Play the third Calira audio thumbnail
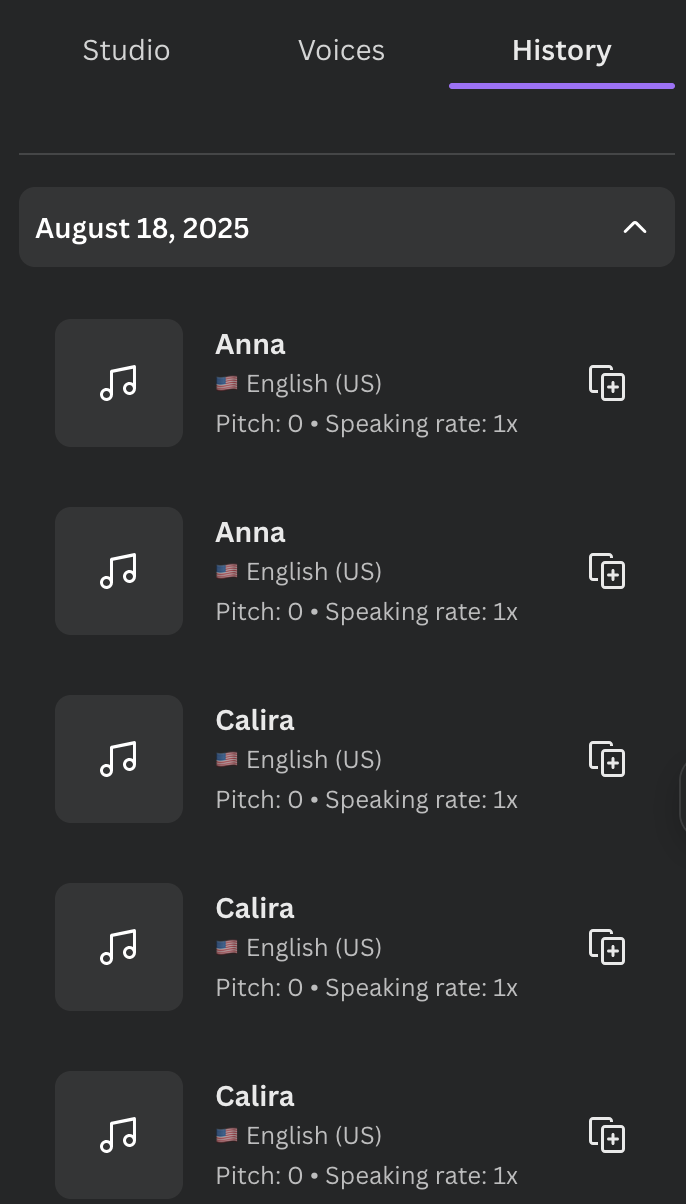The image size is (686, 1204). [x=119, y=1135]
